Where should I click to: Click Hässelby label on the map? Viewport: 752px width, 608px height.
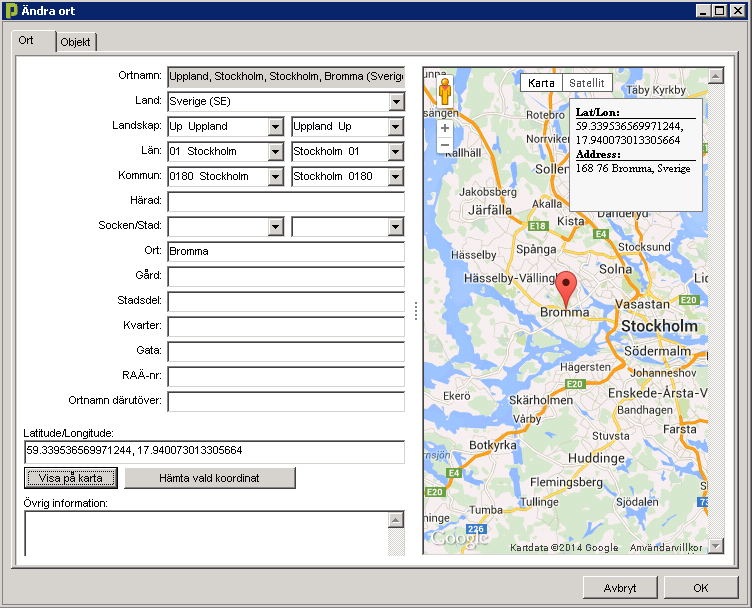click(x=473, y=255)
